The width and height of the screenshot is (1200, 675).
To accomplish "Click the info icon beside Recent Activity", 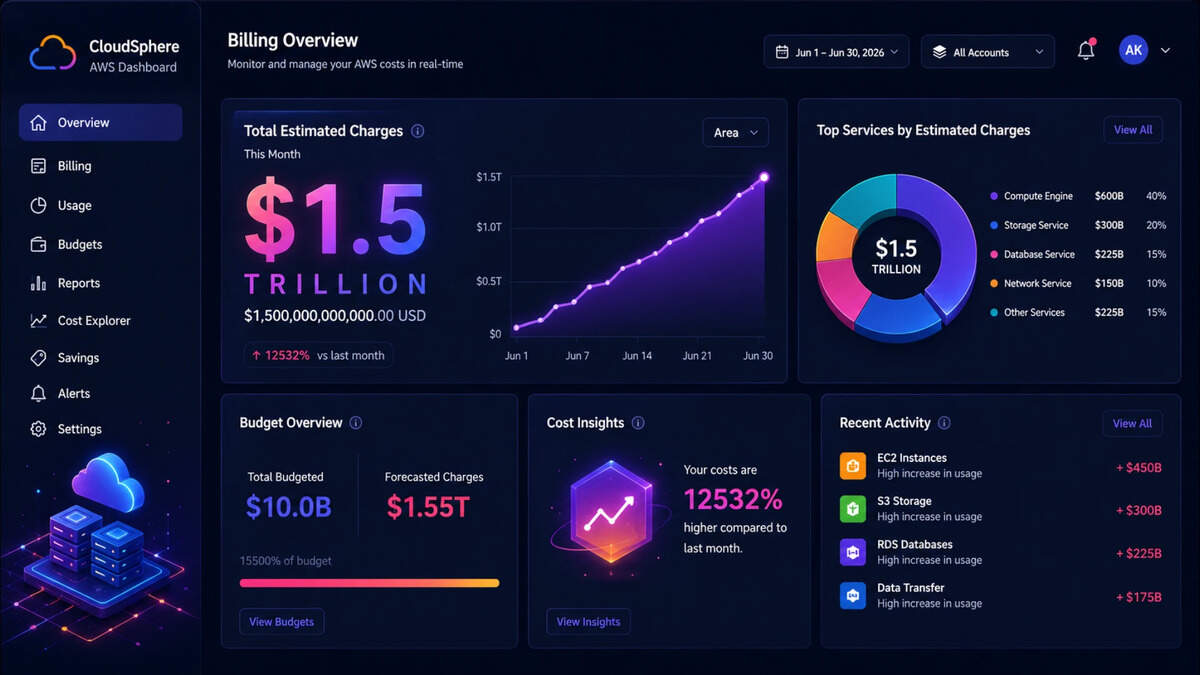I will click(944, 423).
